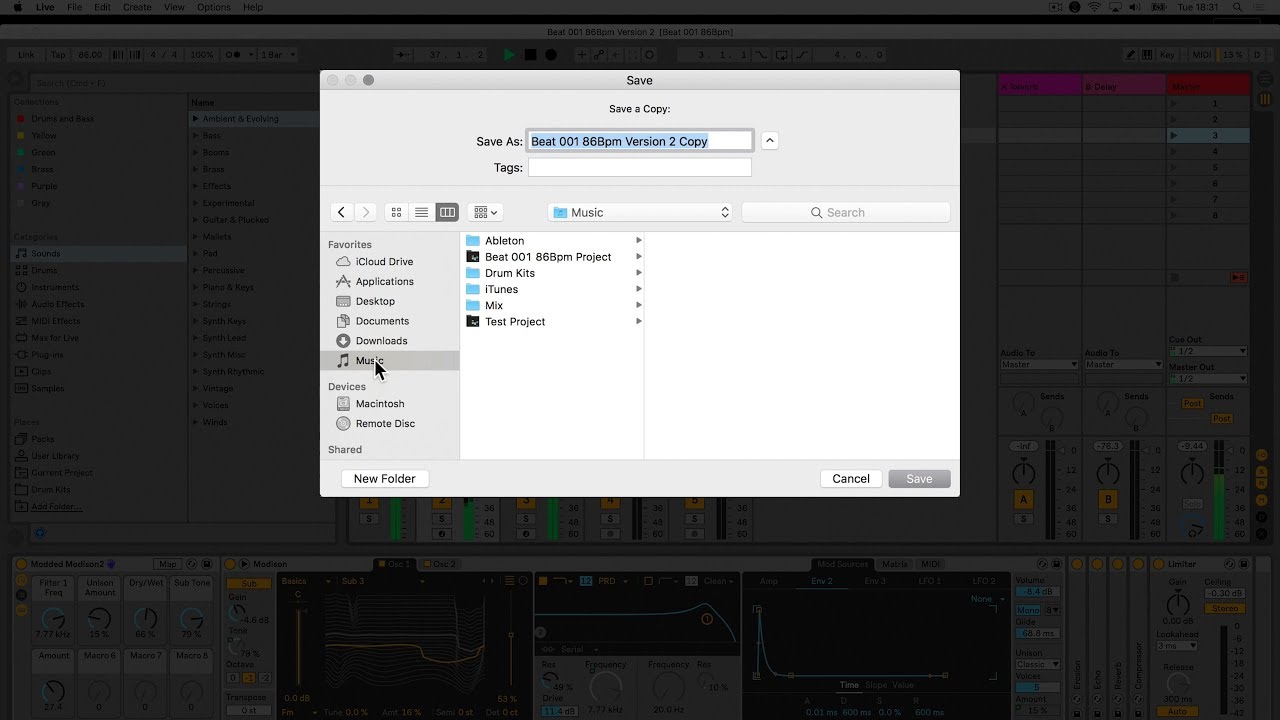Open the Music location dropdown

[x=640, y=212]
